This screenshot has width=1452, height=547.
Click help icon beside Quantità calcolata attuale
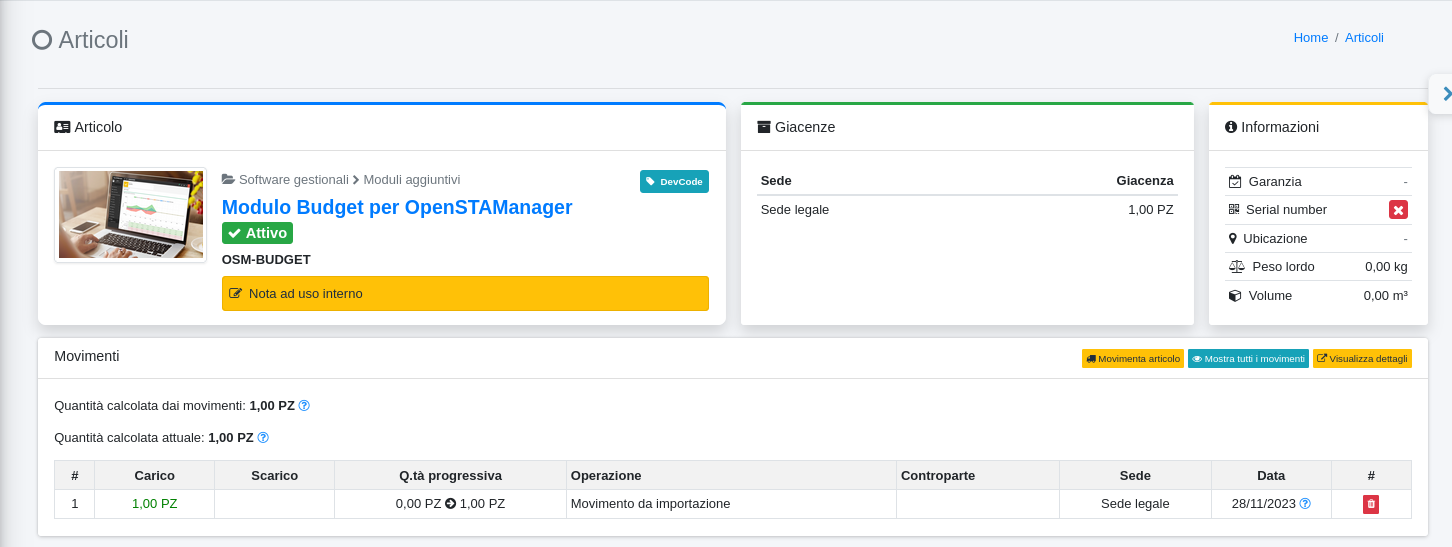263,438
